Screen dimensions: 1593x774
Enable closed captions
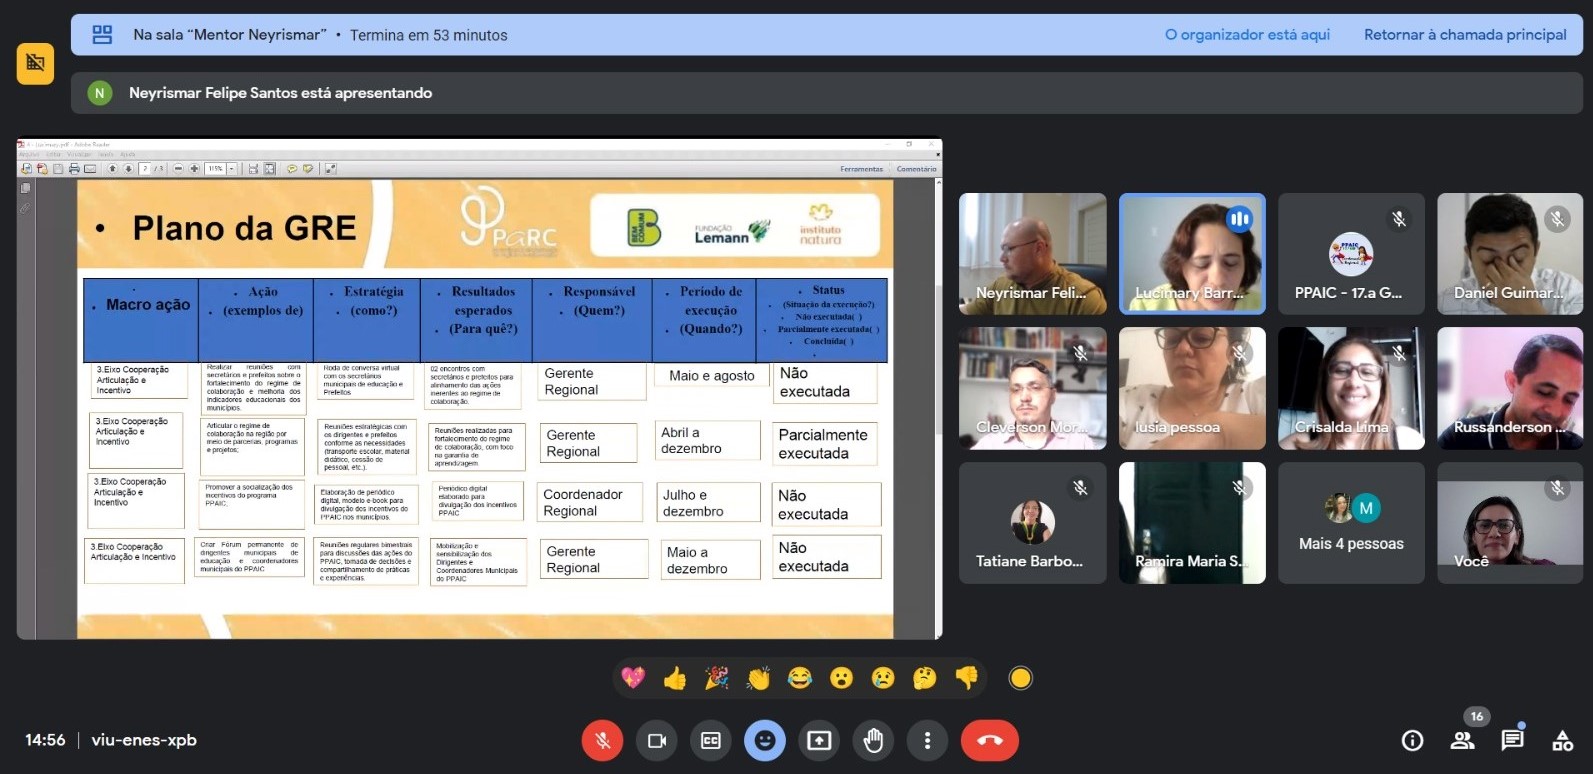710,740
